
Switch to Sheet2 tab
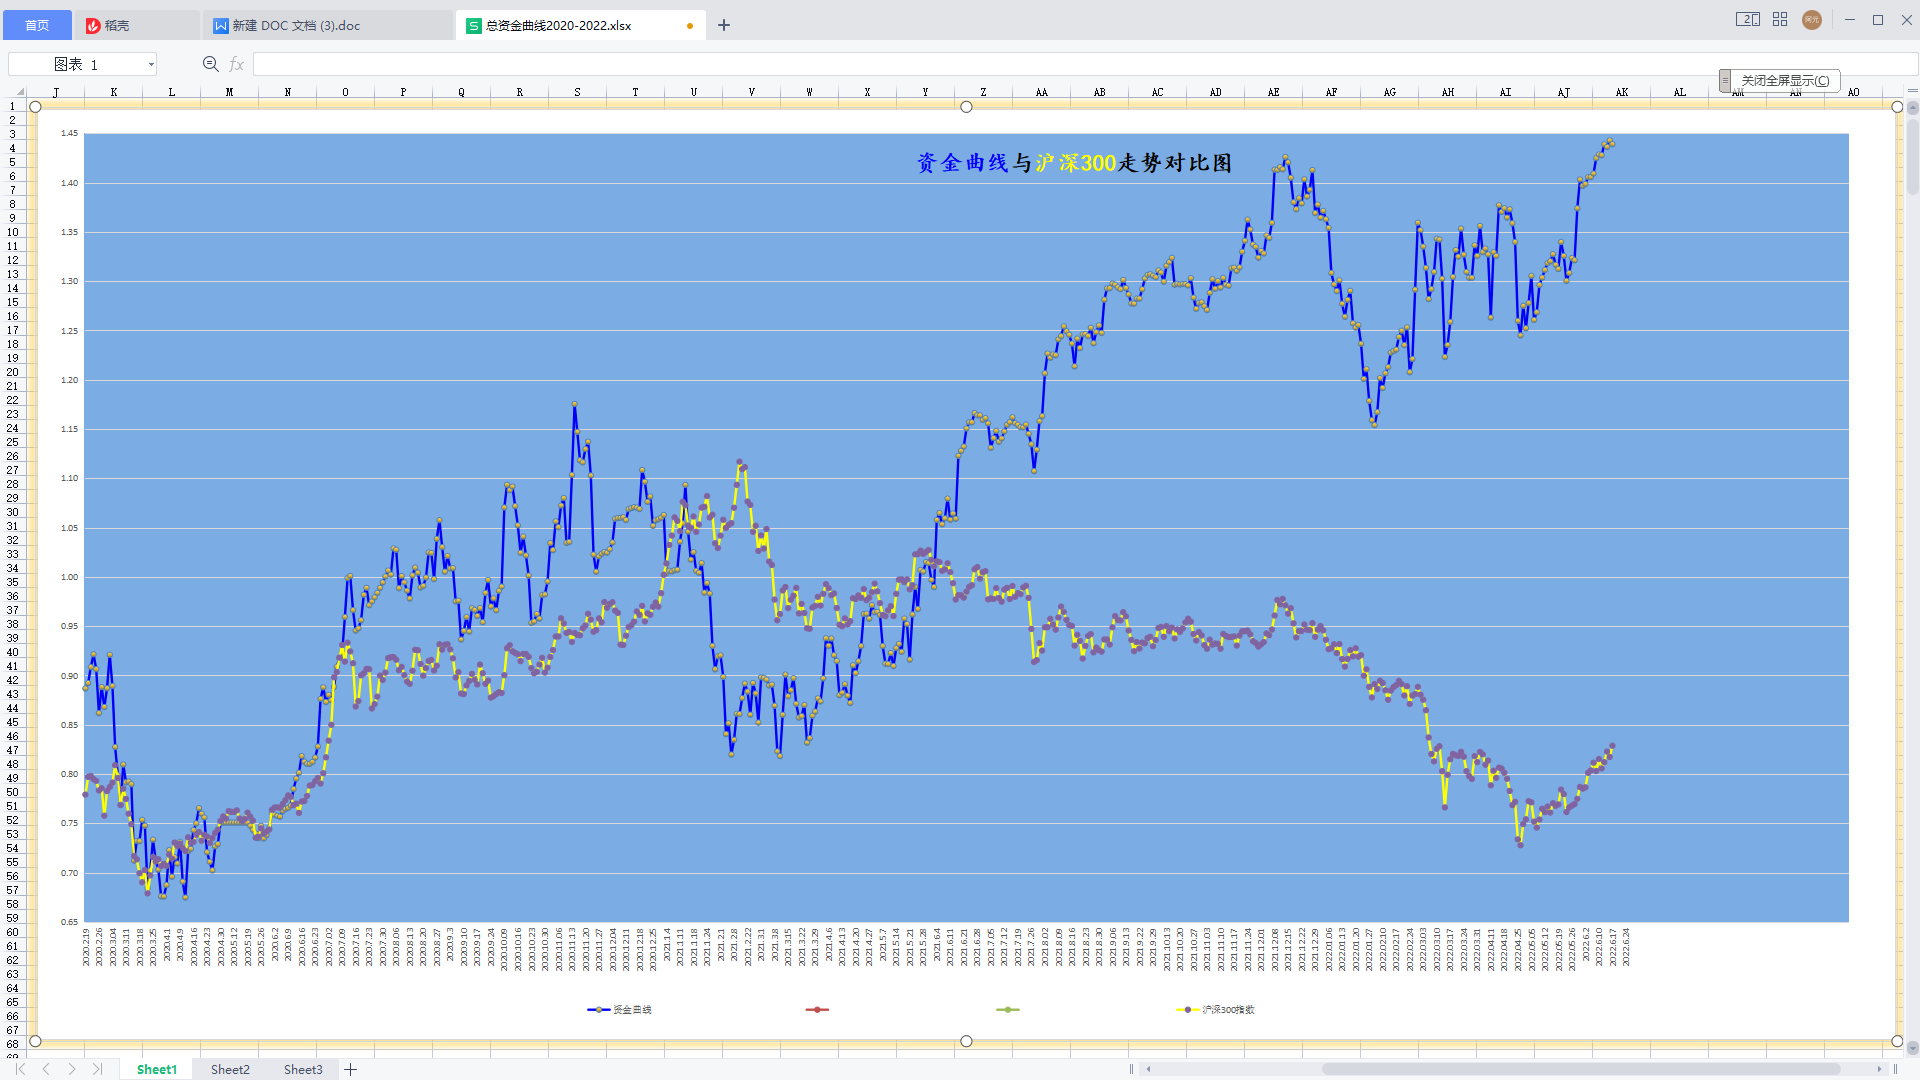coord(230,1069)
